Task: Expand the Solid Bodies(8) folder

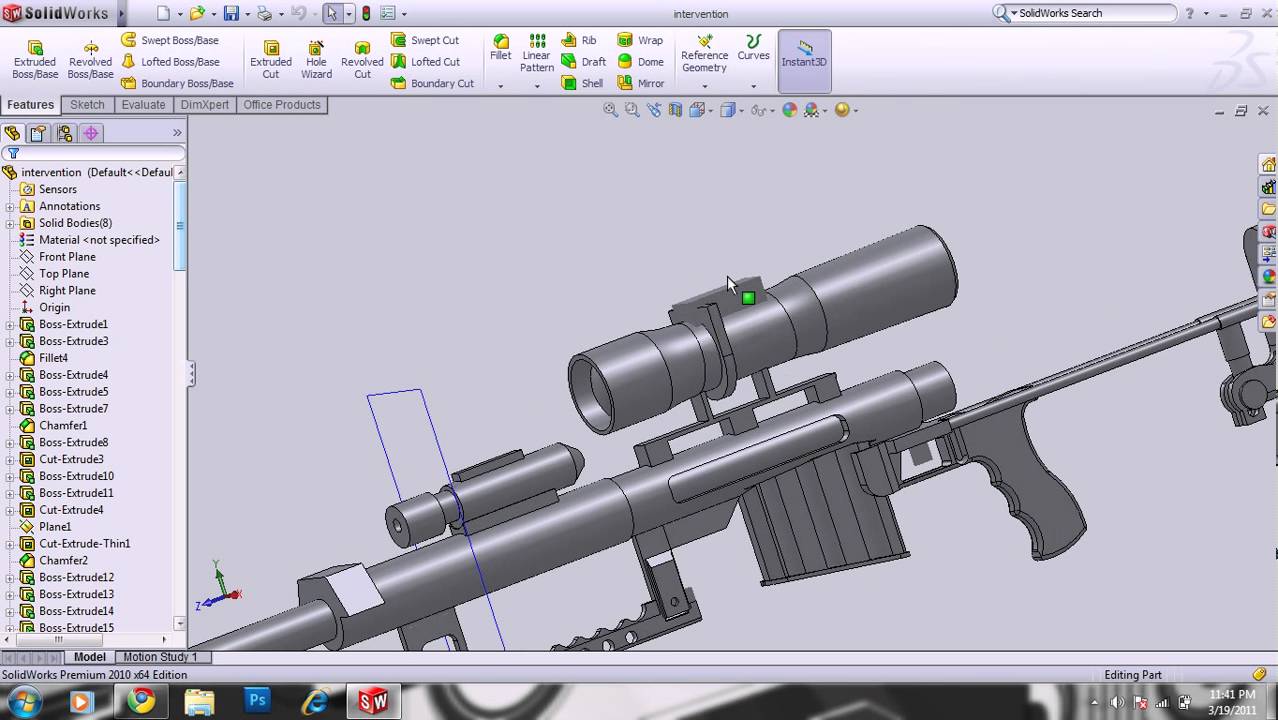Action: pyautogui.click(x=10, y=223)
